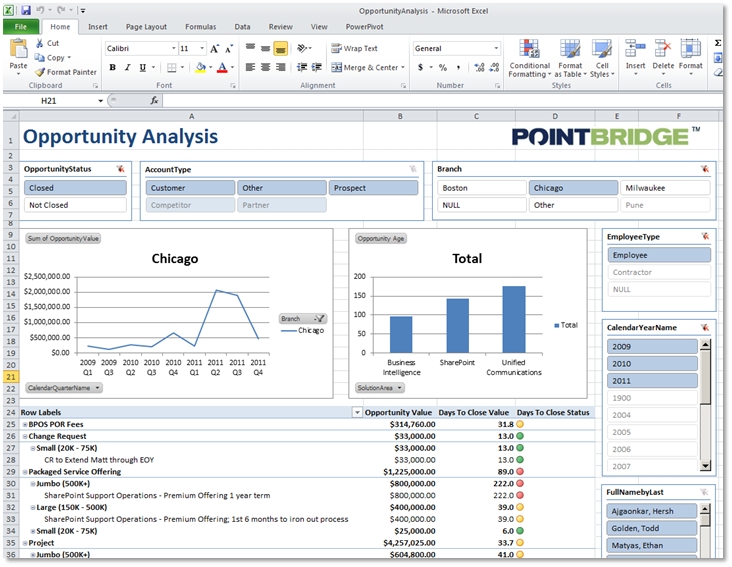Toggle the Customer account type slicer
The image size is (732, 567).
pos(190,188)
